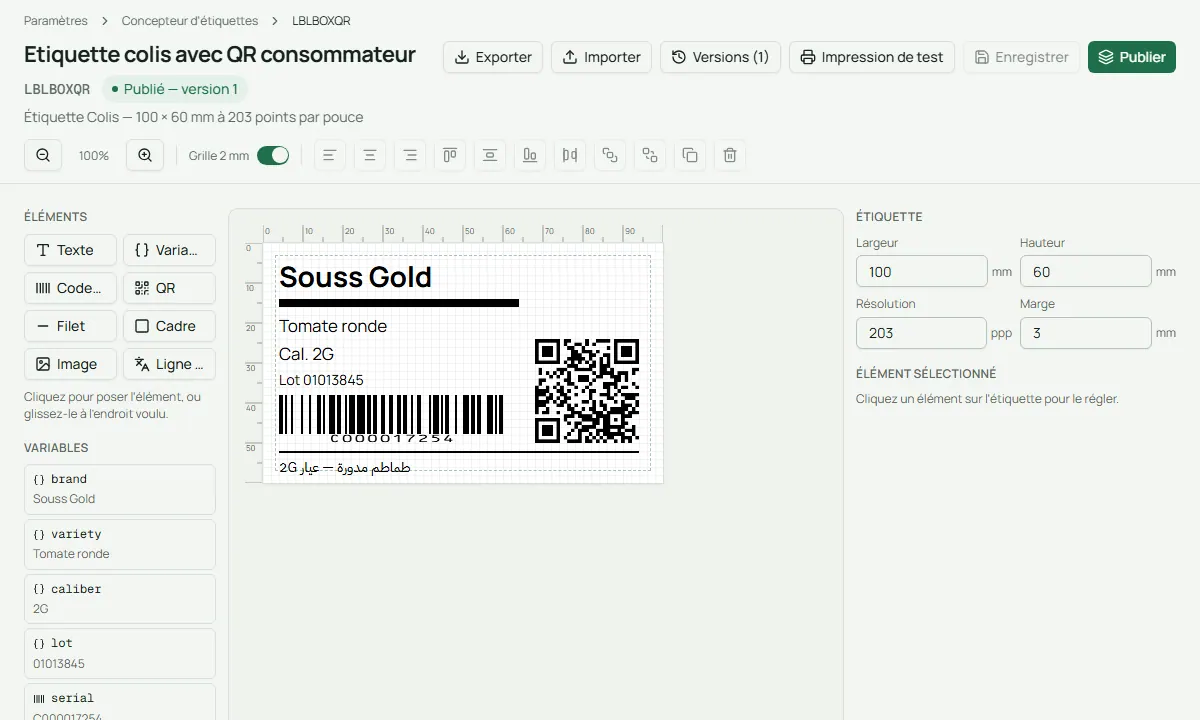Distribute selected elements horizontally
Image resolution: width=1200 pixels, height=720 pixels.
(x=570, y=155)
